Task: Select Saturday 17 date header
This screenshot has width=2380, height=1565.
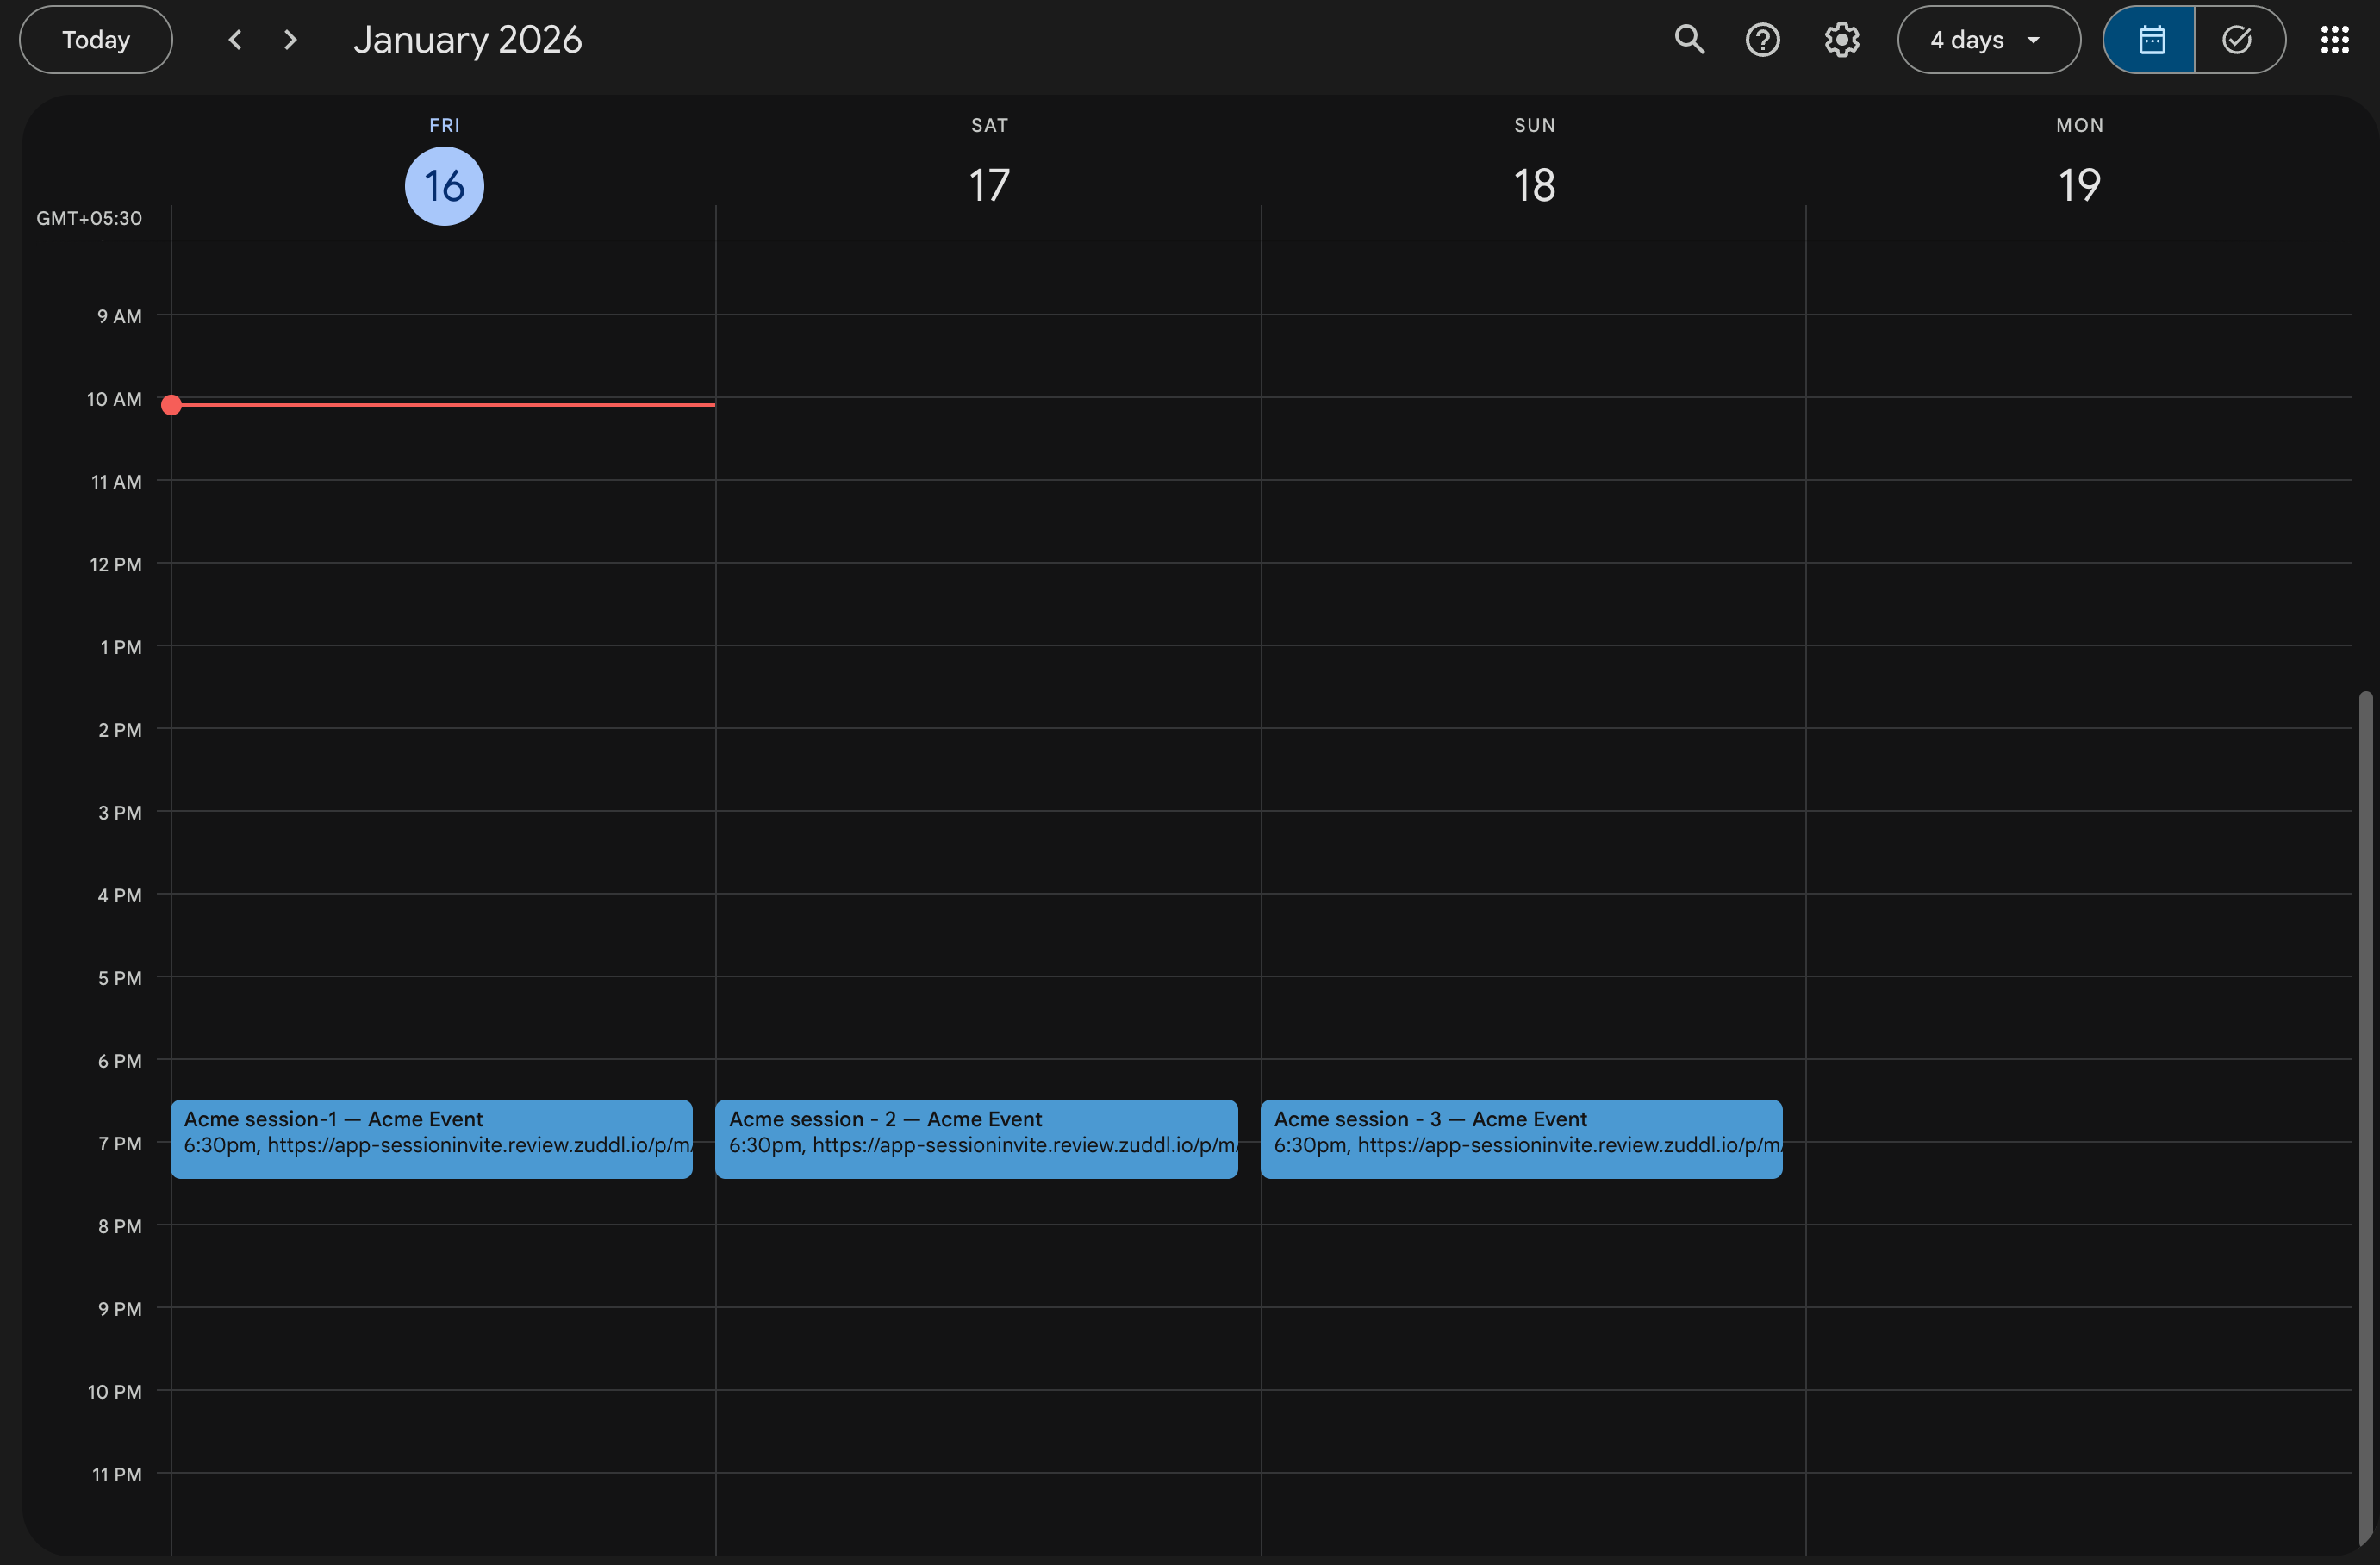Action: [989, 186]
